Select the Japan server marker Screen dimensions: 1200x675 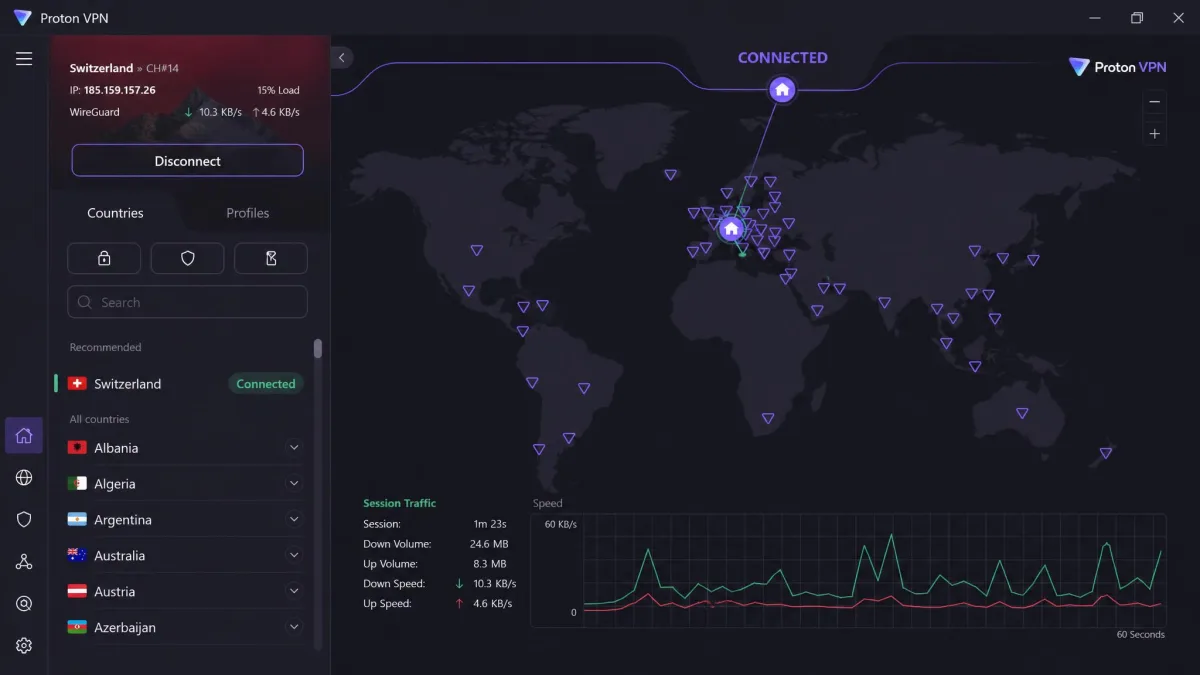pos(1033,260)
